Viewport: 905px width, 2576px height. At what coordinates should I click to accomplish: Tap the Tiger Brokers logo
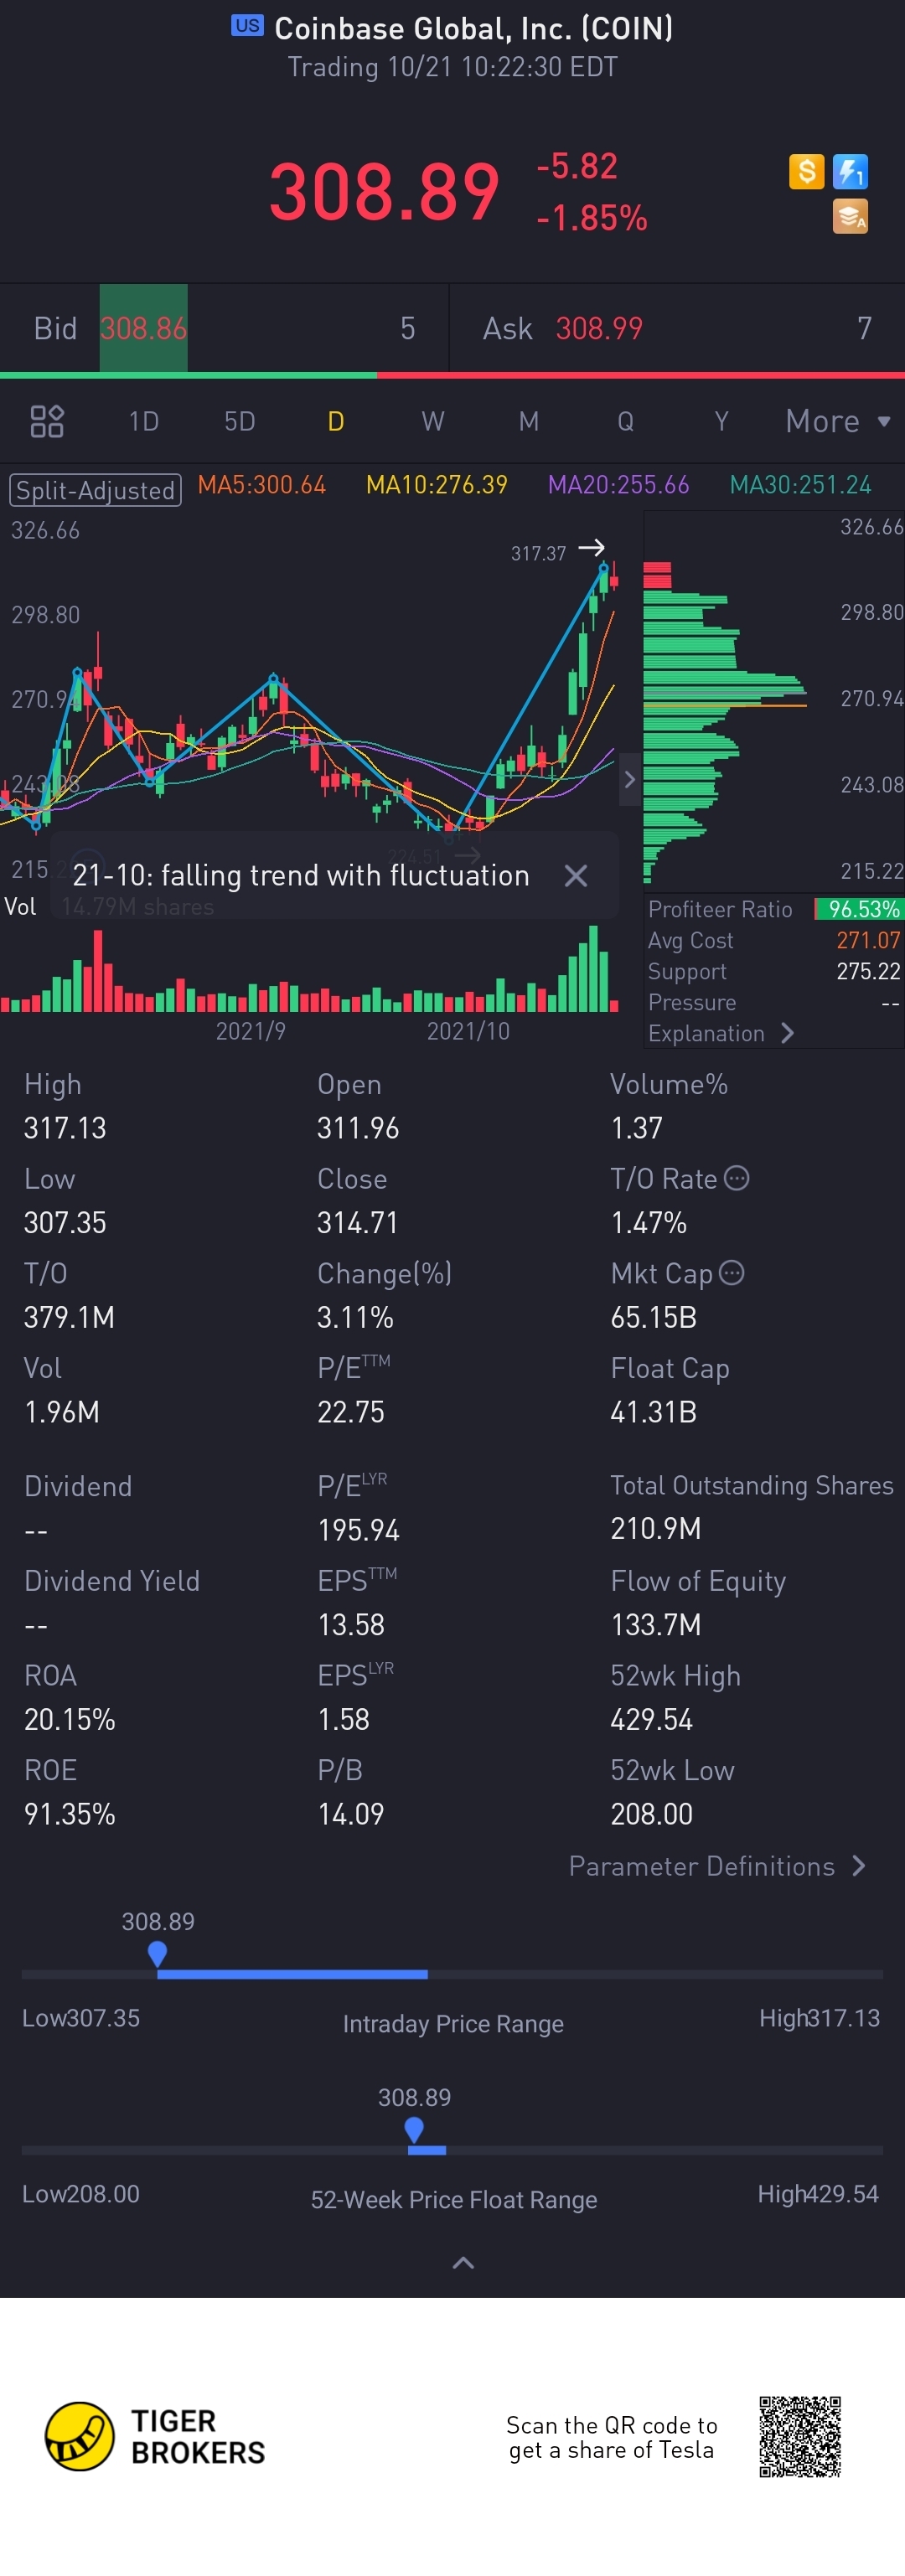(155, 2437)
